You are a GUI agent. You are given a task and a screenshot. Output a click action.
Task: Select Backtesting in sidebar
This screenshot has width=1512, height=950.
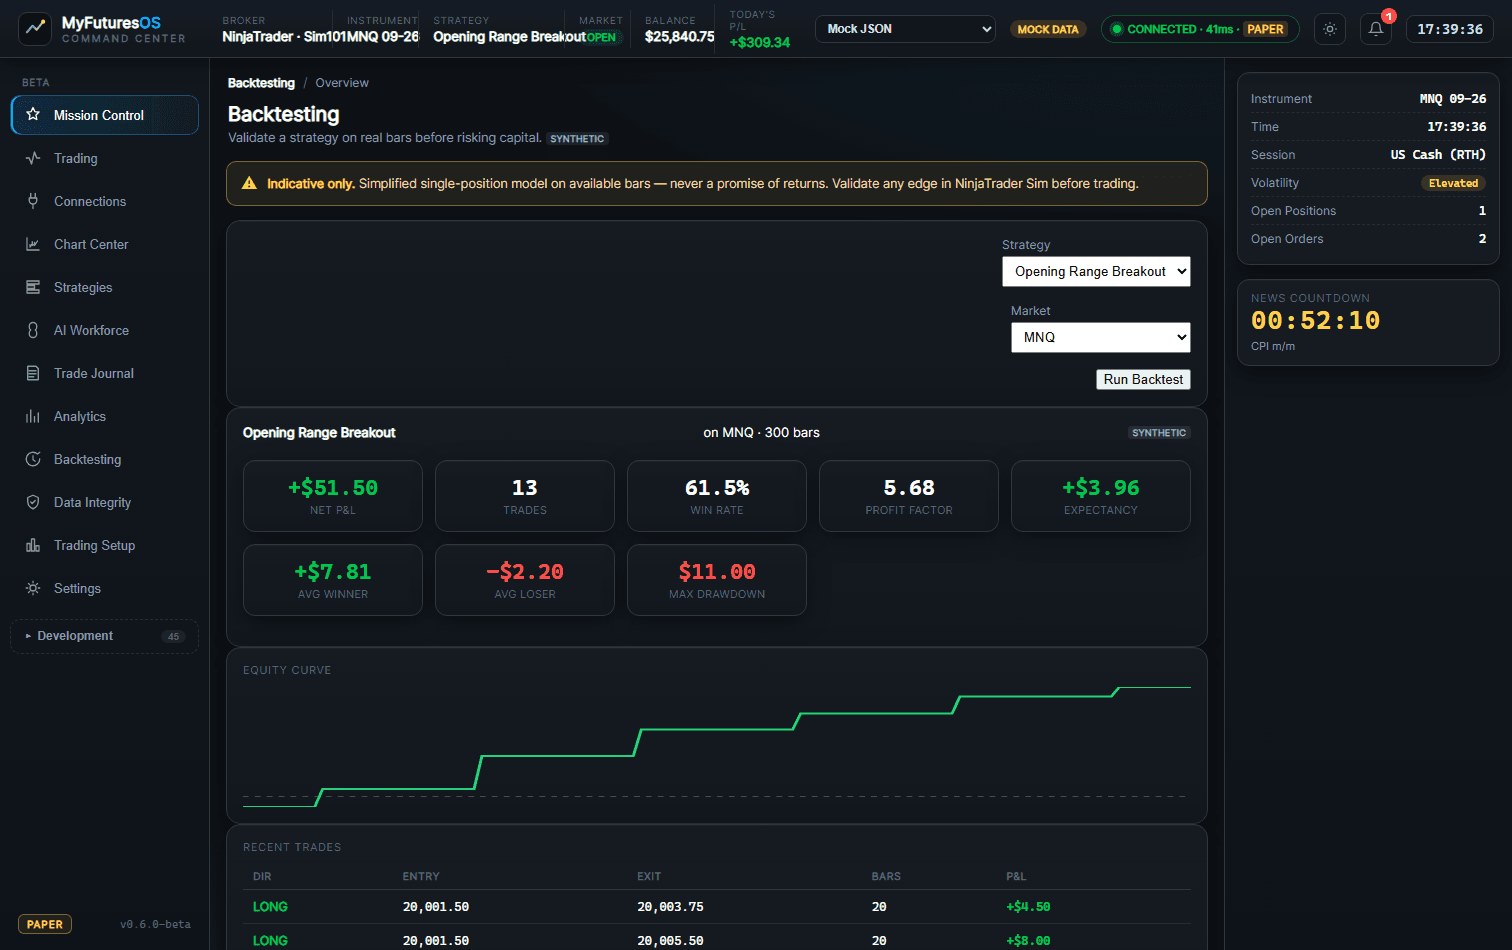click(x=104, y=459)
